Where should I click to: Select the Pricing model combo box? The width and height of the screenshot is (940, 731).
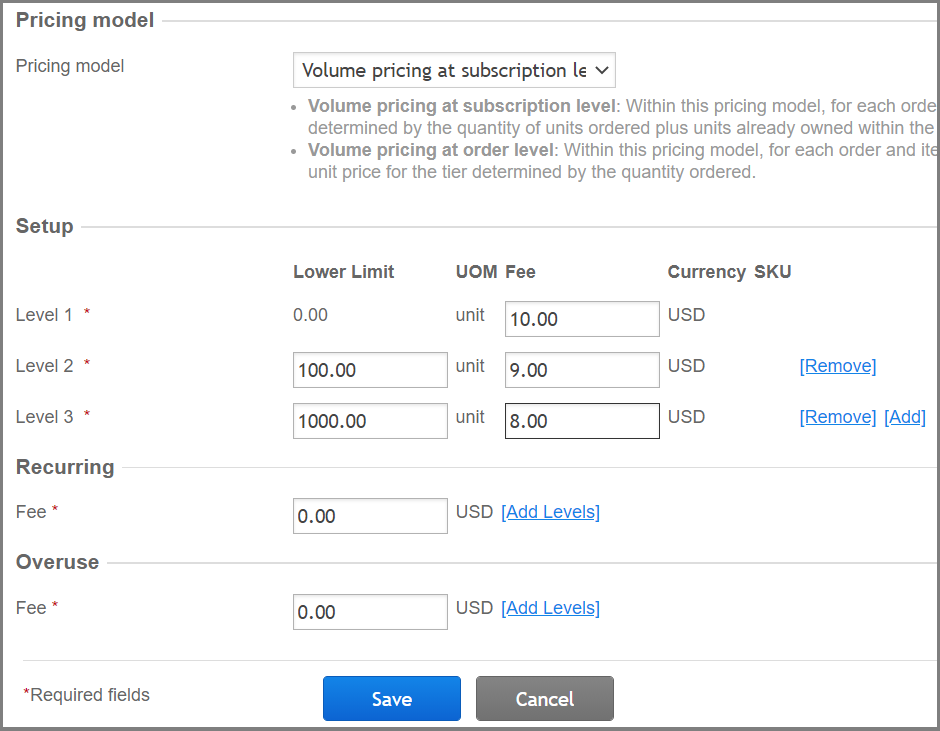(453, 70)
